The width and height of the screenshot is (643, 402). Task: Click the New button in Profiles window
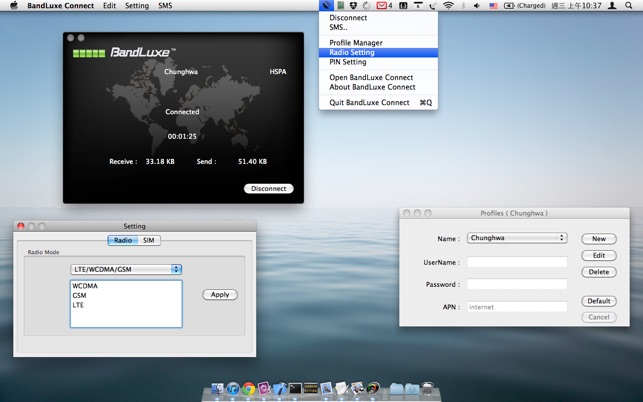point(599,239)
